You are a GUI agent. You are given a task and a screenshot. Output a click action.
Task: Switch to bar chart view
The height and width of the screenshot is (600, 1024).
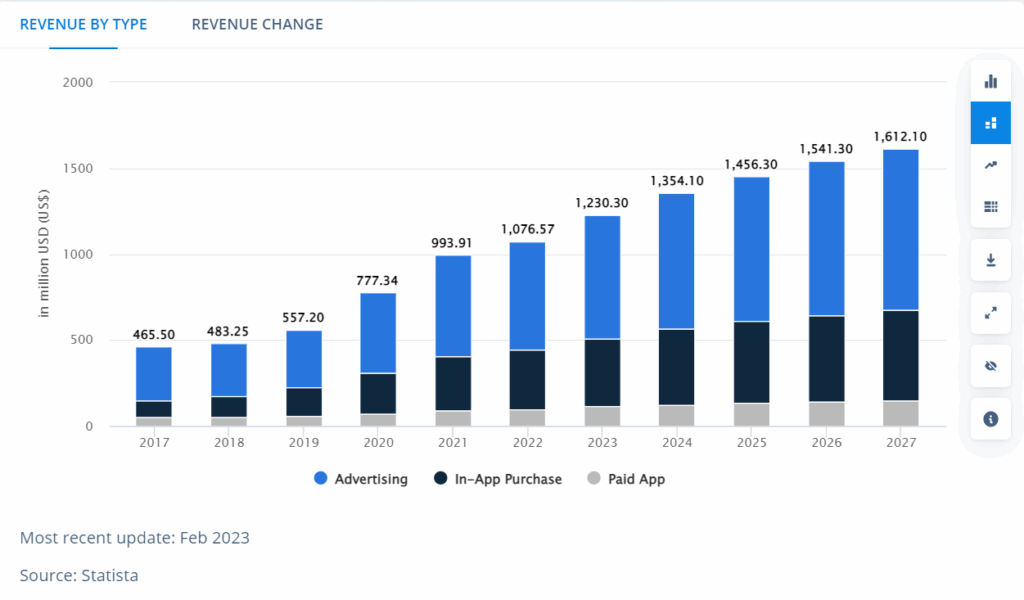(x=990, y=80)
